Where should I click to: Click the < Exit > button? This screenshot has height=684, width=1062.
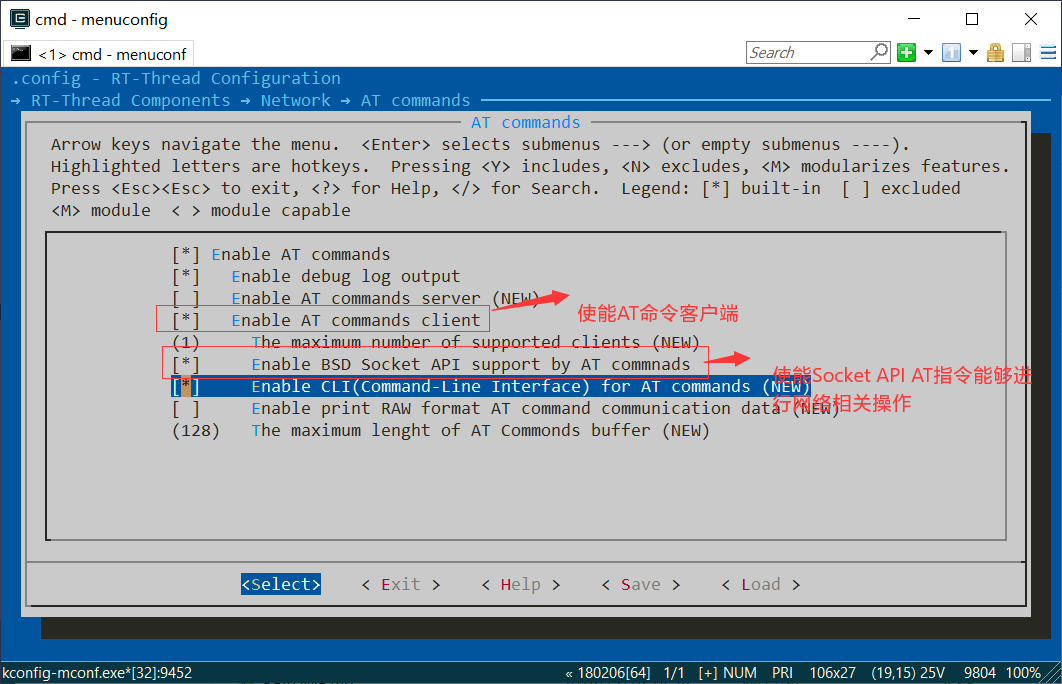coord(401,584)
